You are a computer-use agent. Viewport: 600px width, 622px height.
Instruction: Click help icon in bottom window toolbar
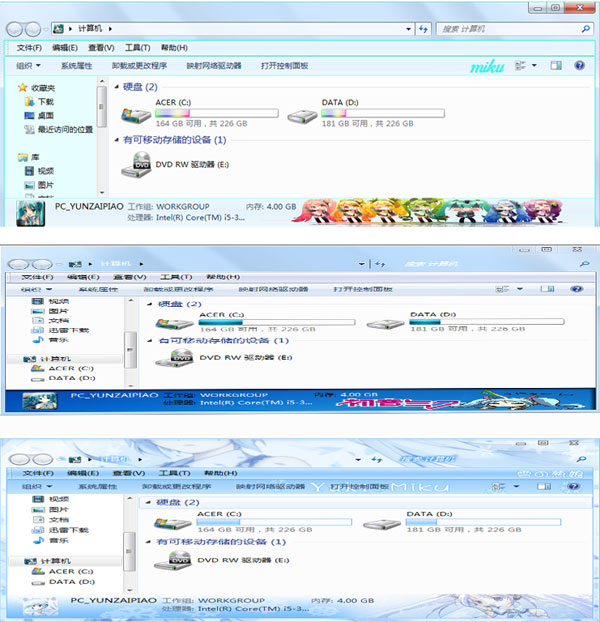pos(573,486)
